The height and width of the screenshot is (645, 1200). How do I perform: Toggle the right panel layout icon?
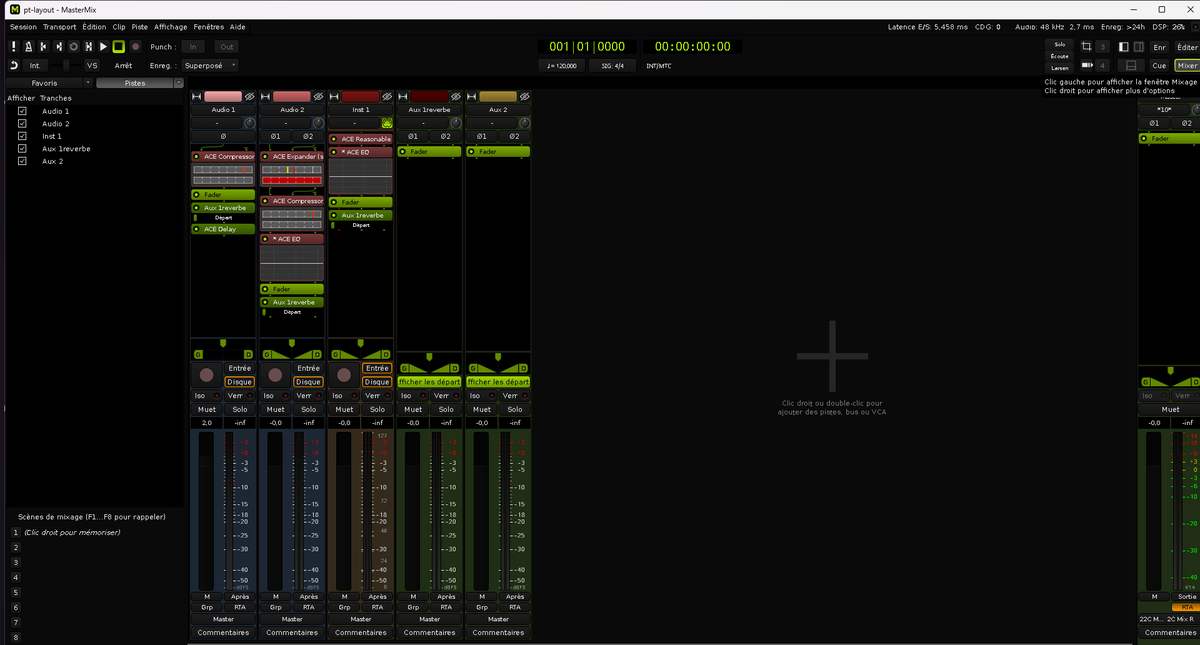[x=1137, y=46]
